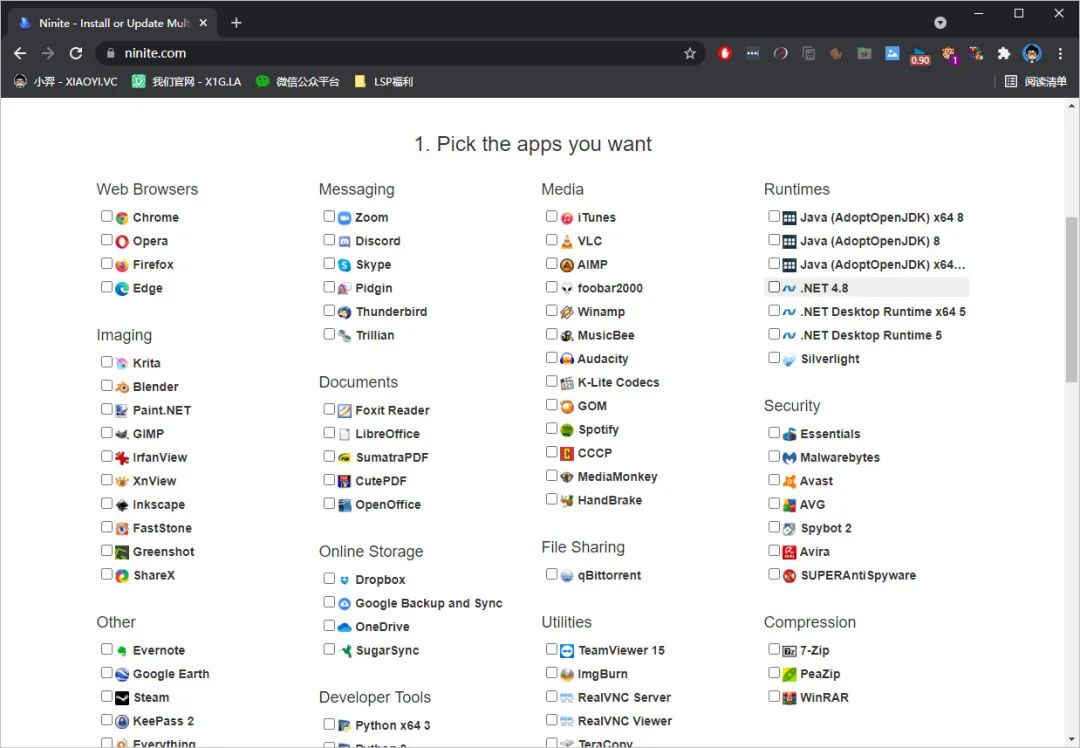Image resolution: width=1080 pixels, height=748 pixels.
Task: Click the Spotify icon in Media list
Action: (567, 430)
